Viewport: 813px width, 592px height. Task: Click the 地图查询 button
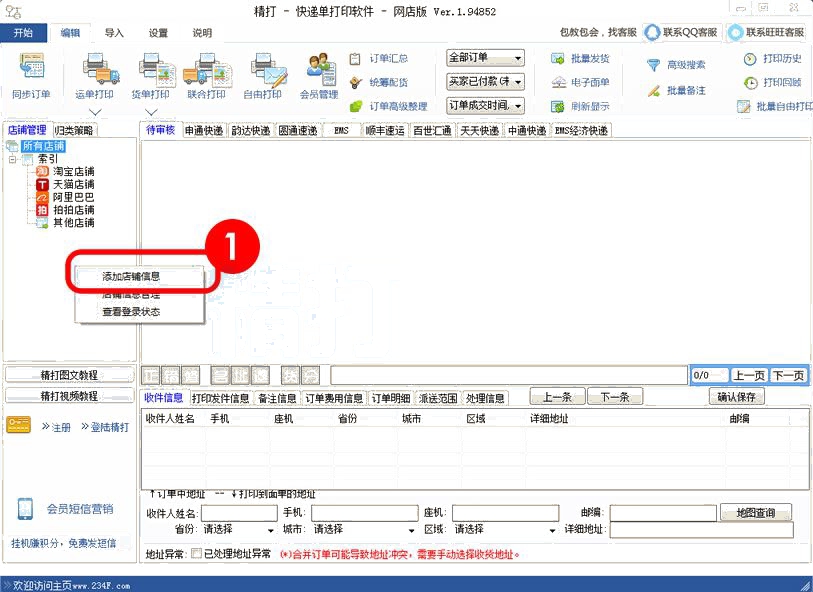tap(755, 511)
